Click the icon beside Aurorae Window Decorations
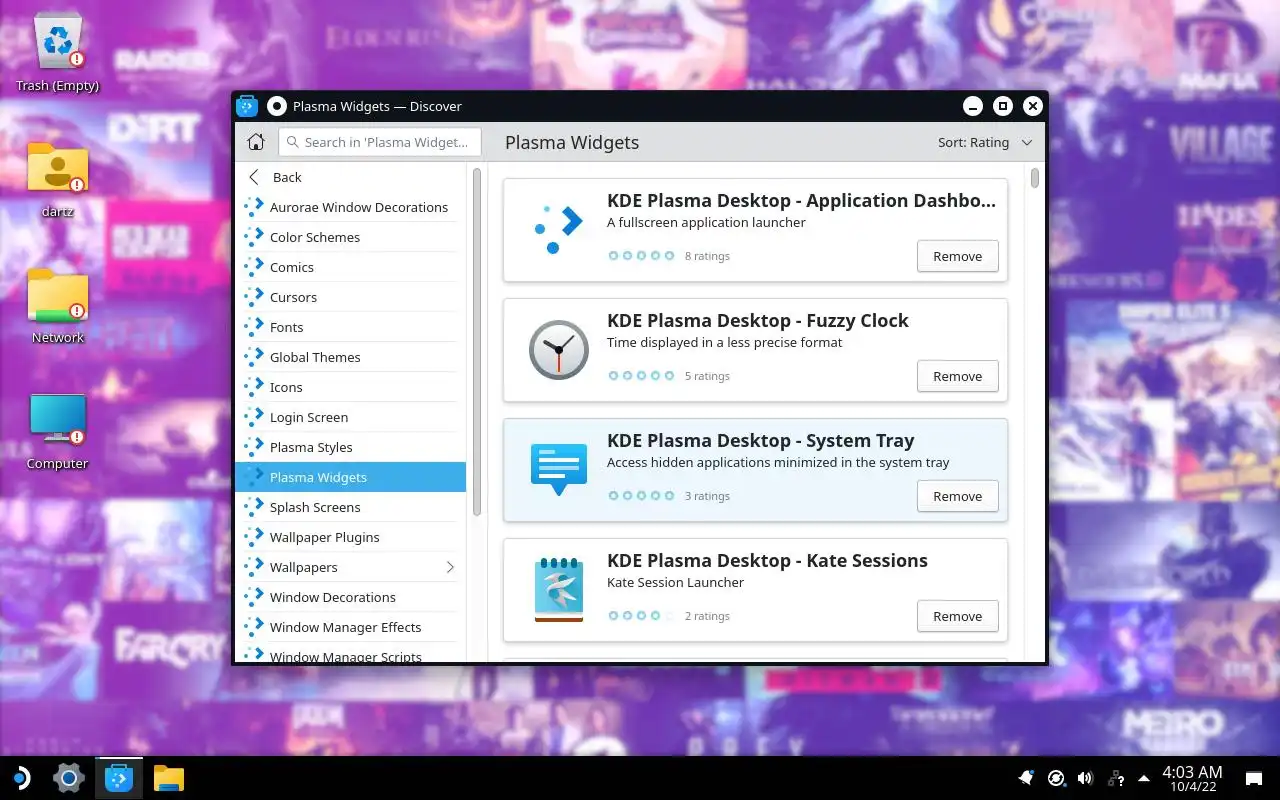 tap(254, 207)
